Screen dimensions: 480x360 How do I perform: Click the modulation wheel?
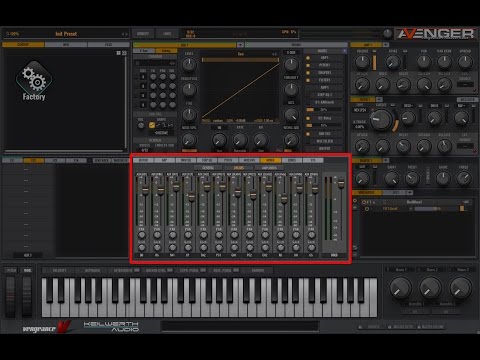click(27, 296)
